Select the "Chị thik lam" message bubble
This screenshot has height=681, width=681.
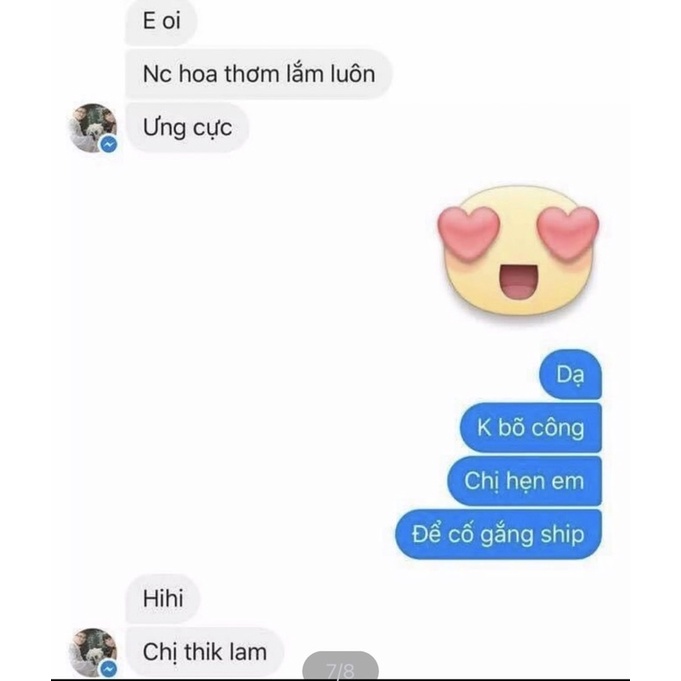(205, 652)
